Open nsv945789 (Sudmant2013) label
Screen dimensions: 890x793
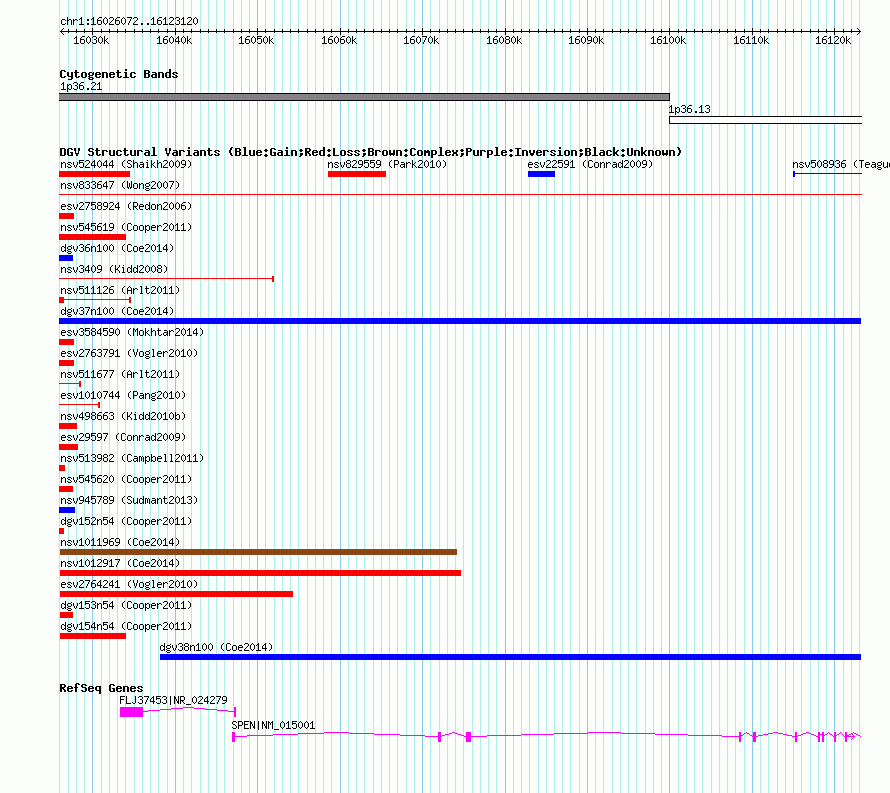(129, 500)
